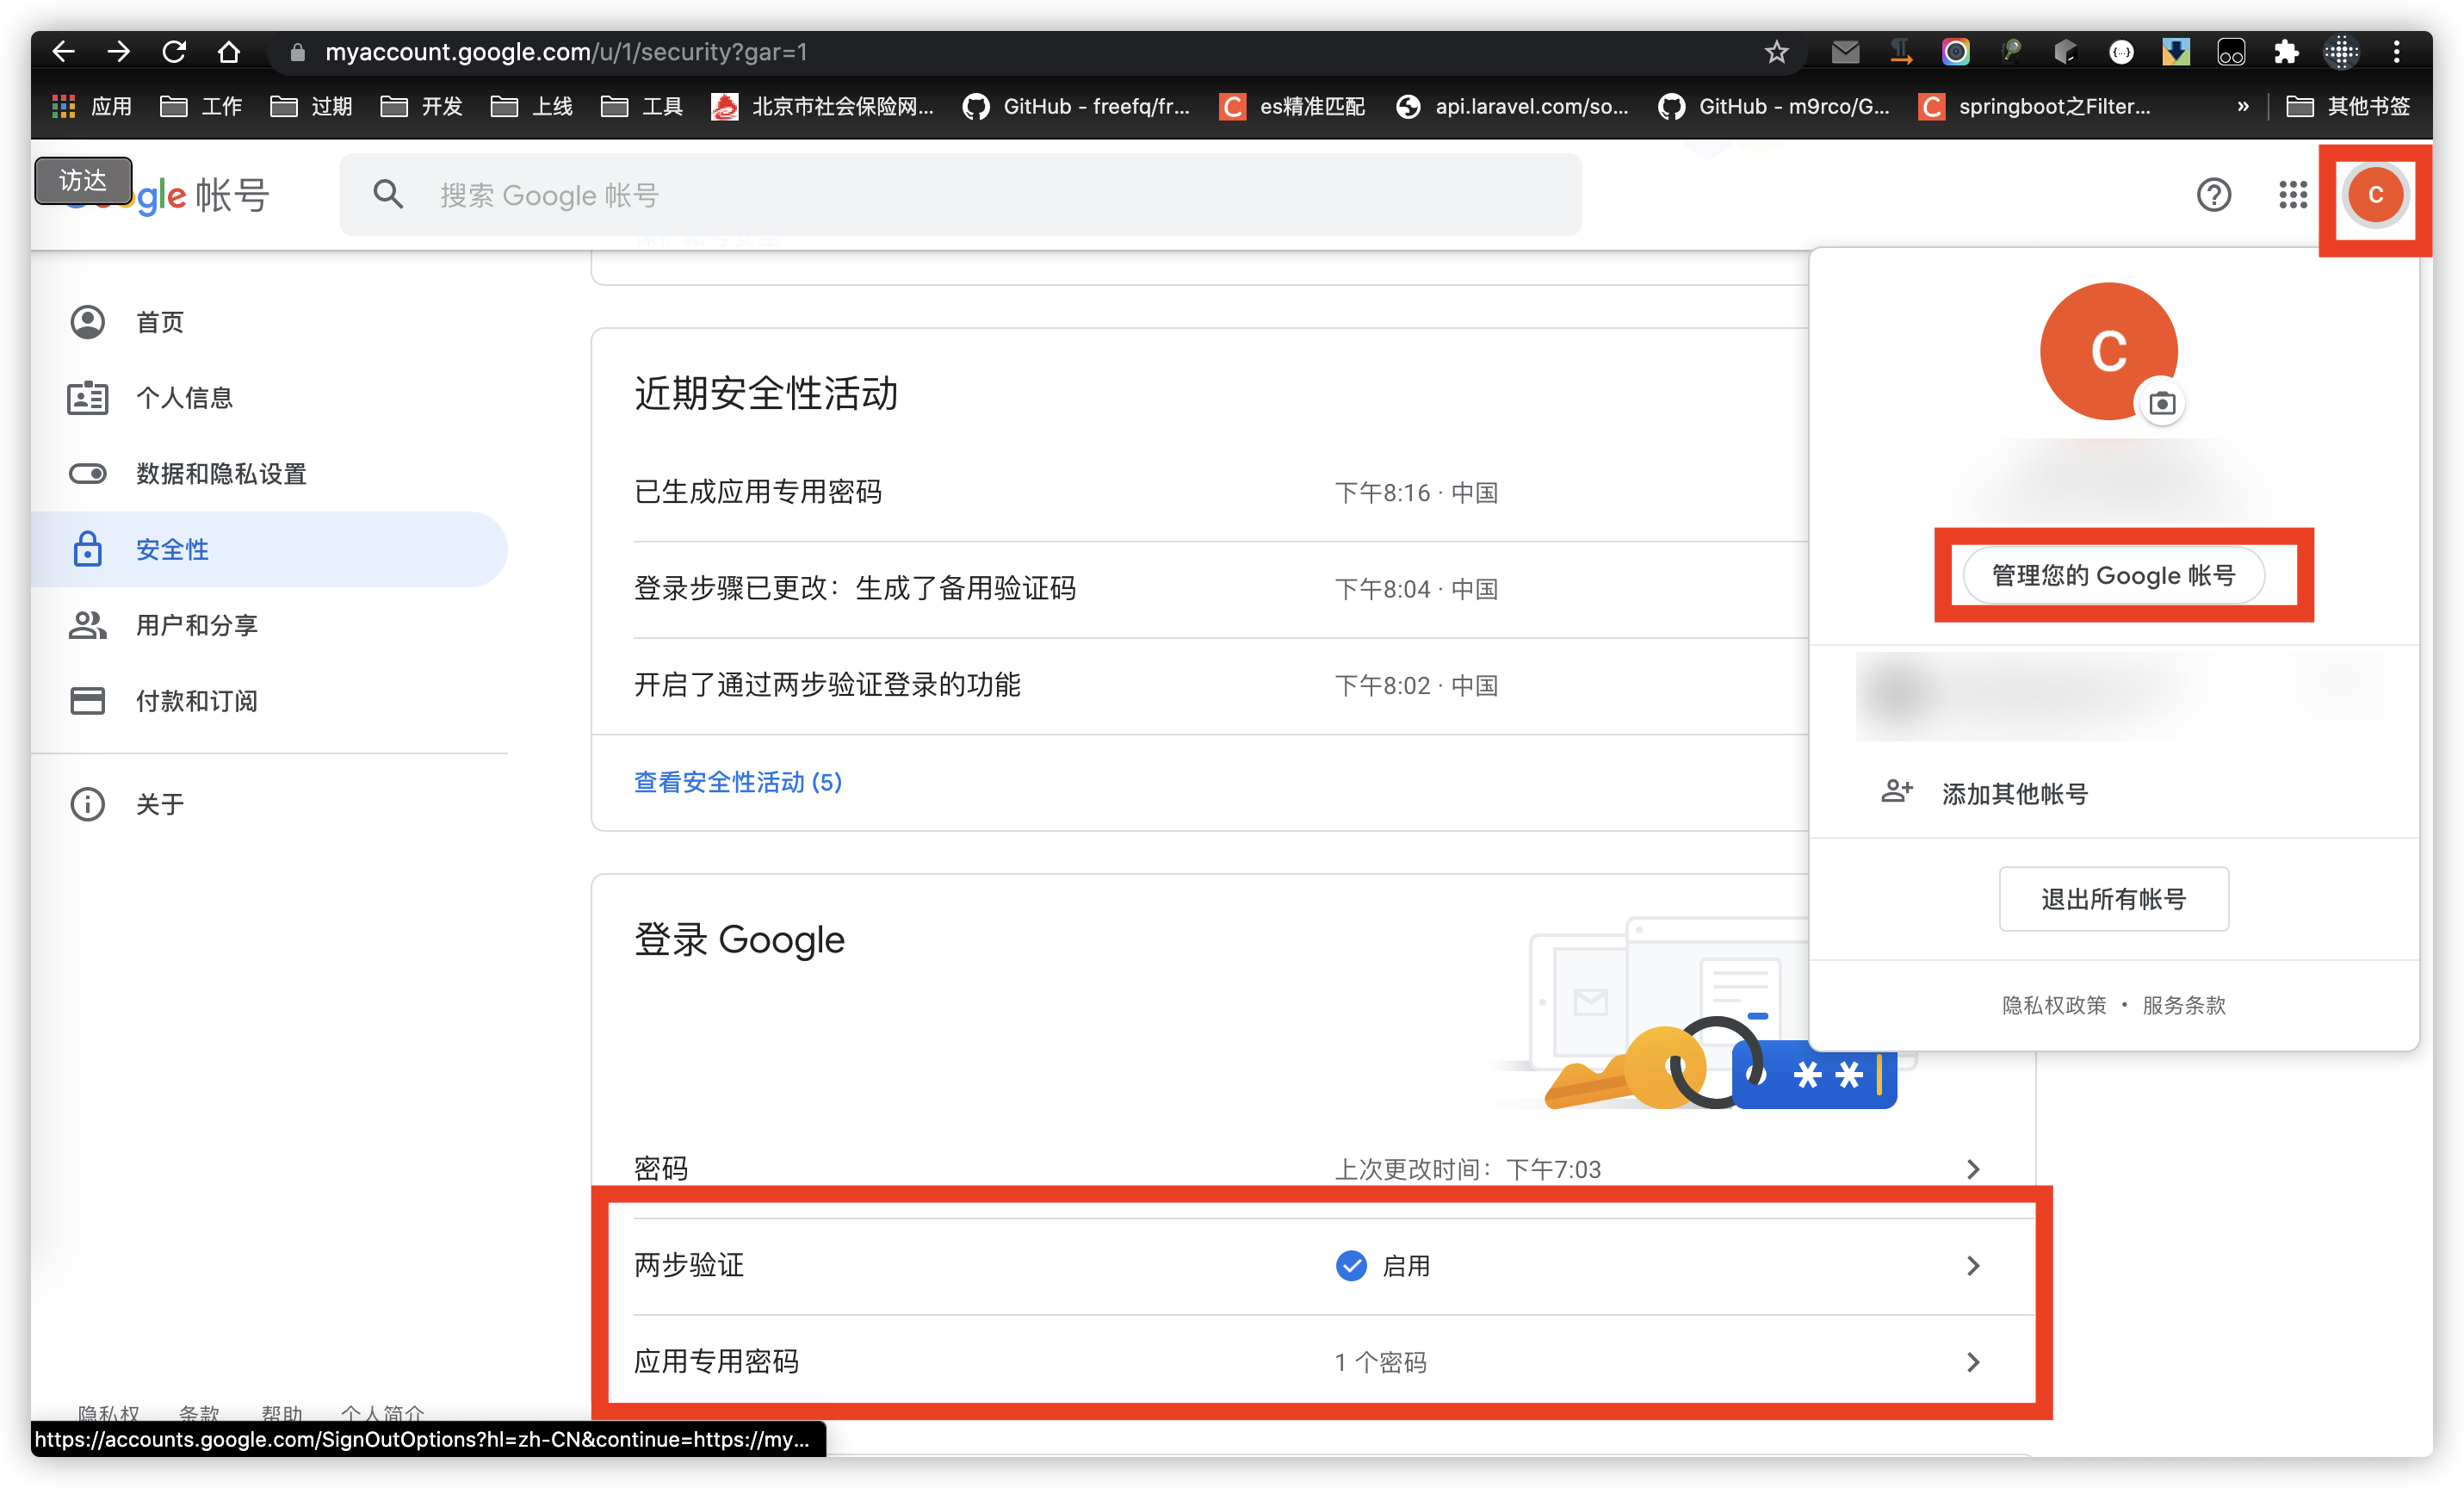Viewport: 2464px width, 1488px height.
Task: Open the 北京市社会保险网 bookmark
Action: click(x=823, y=106)
